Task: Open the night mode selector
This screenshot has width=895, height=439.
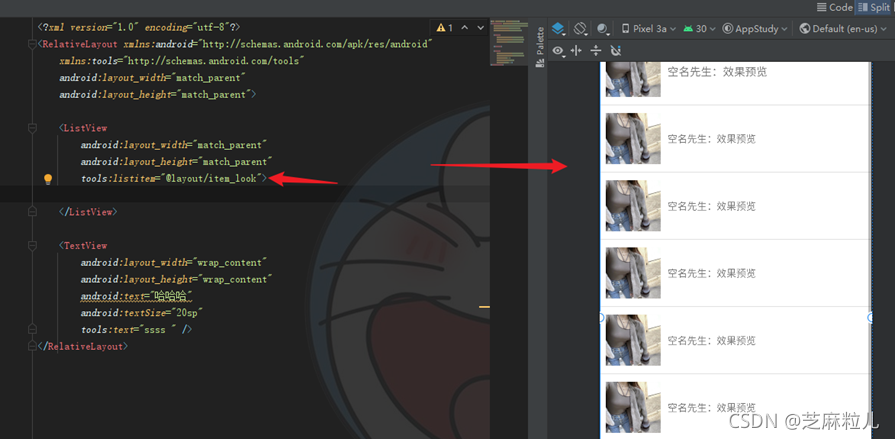Action: pyautogui.click(x=603, y=29)
